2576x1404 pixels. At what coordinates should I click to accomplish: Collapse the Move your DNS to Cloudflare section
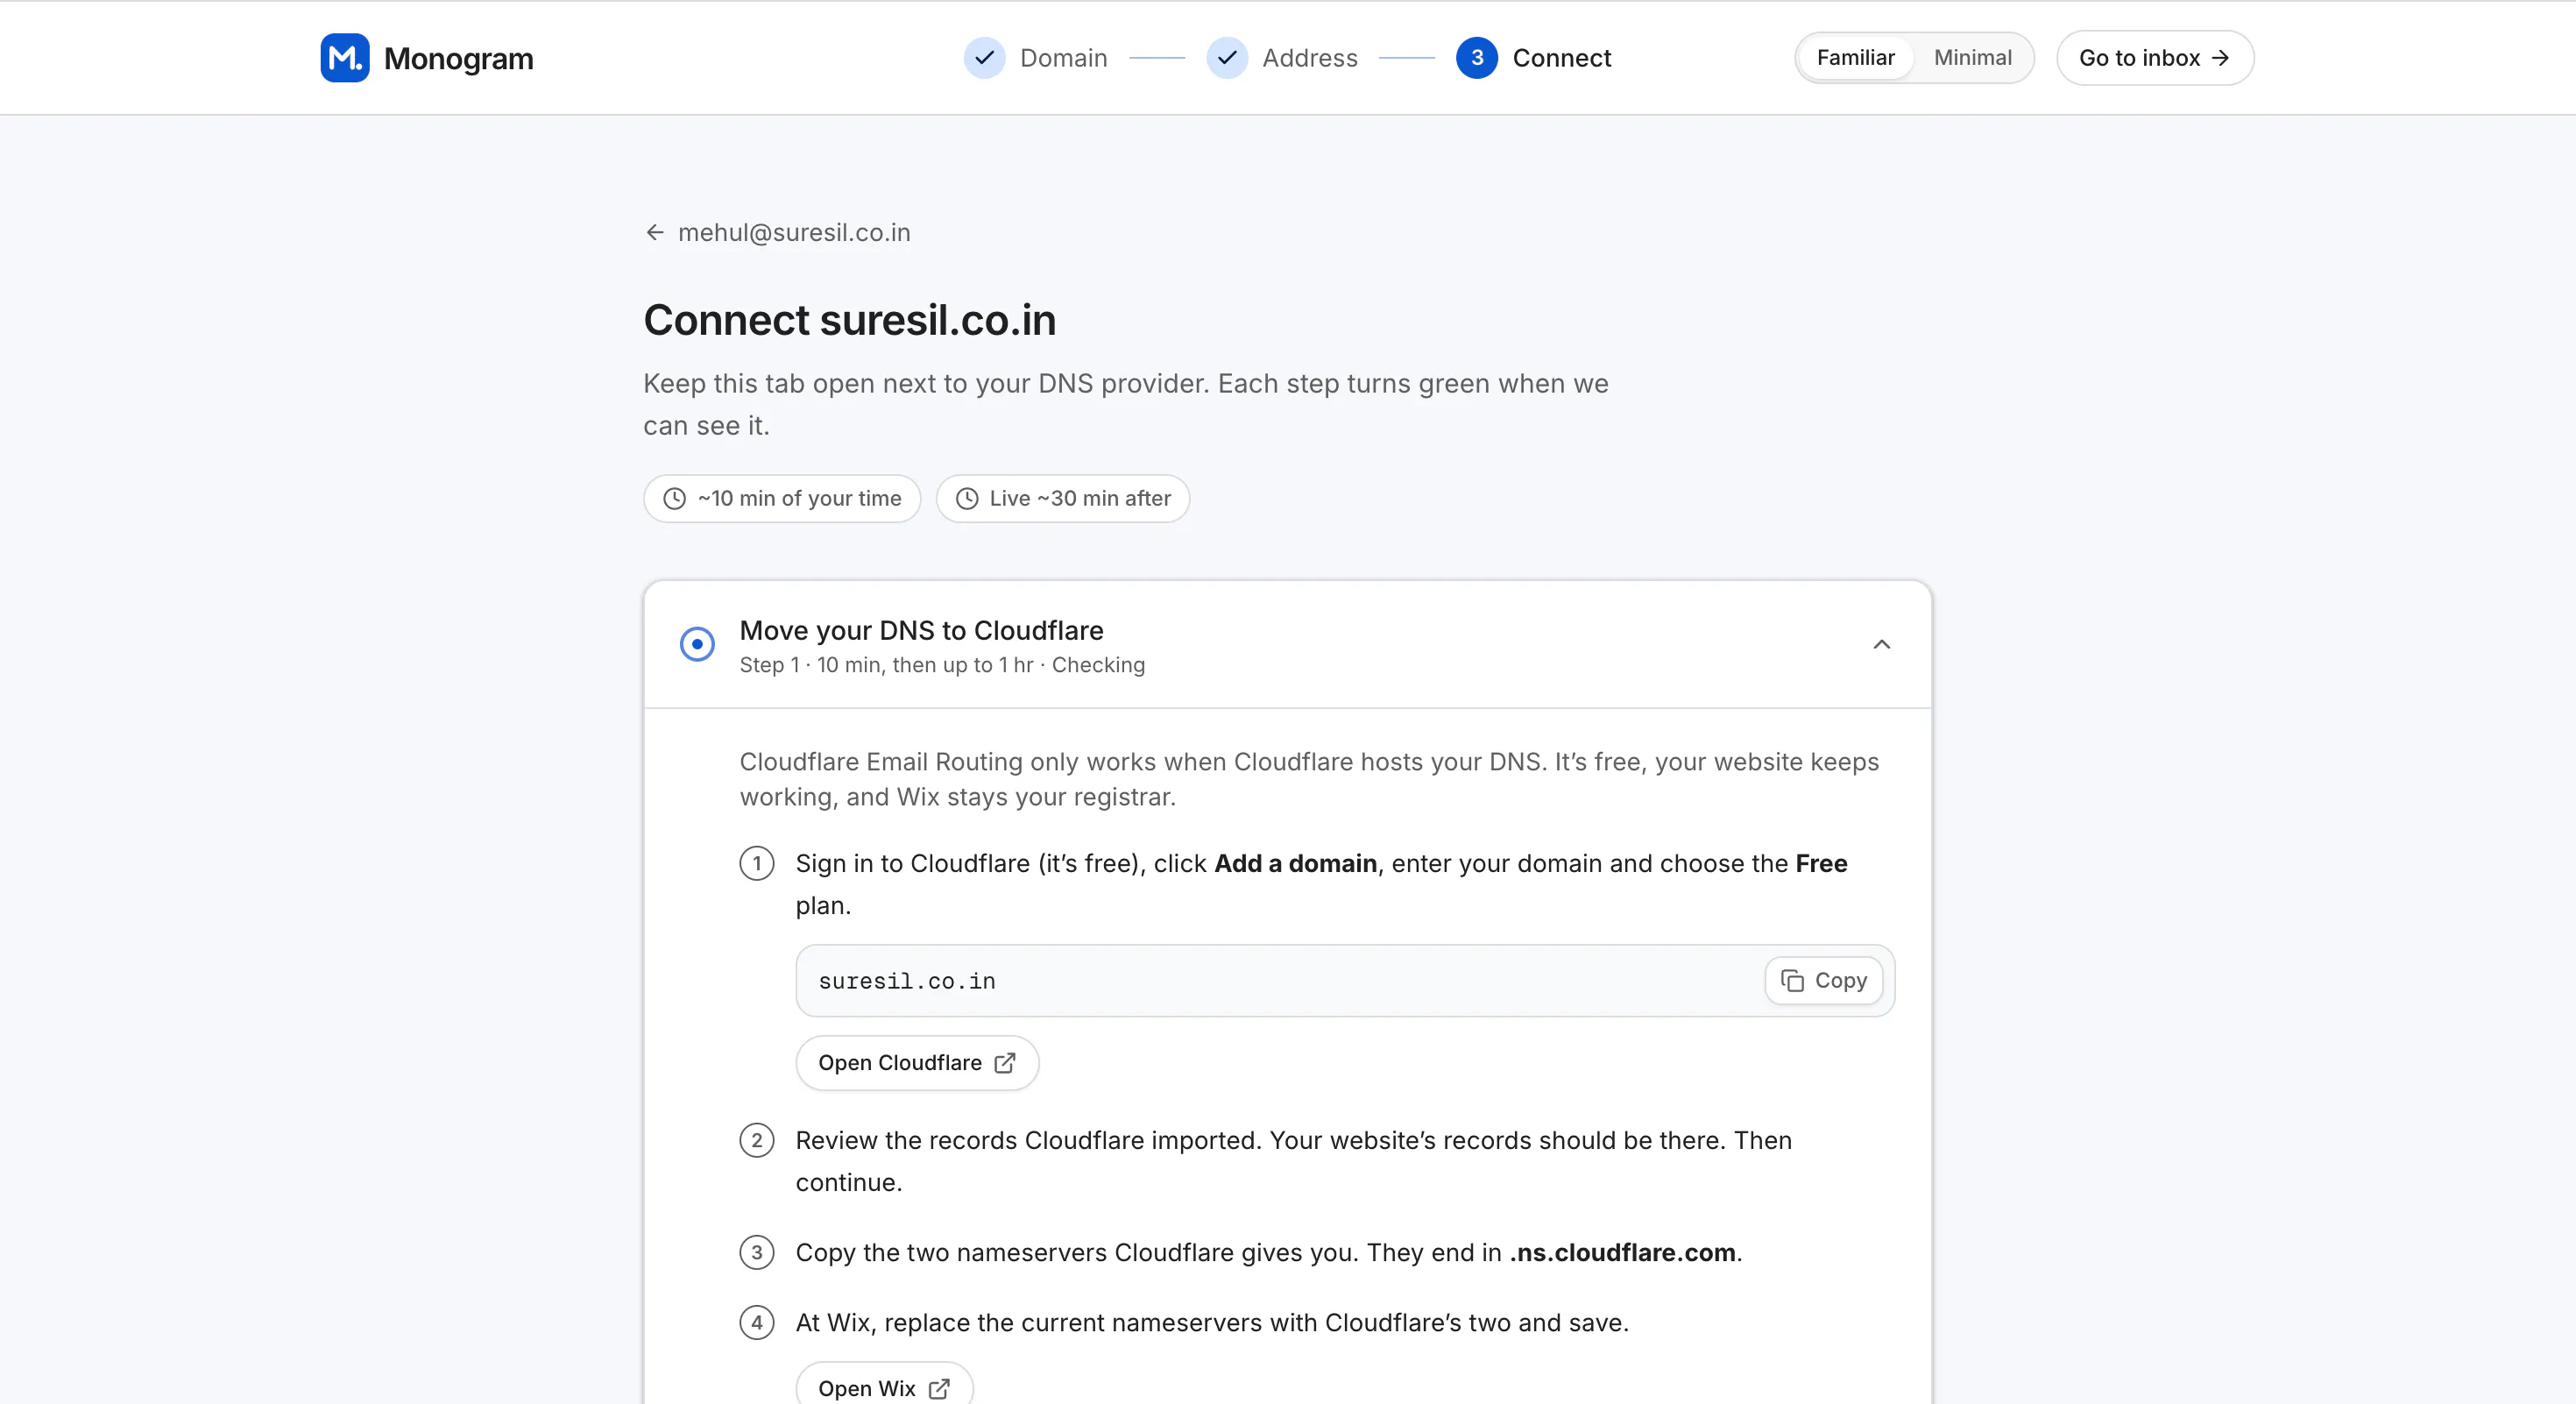point(1881,645)
